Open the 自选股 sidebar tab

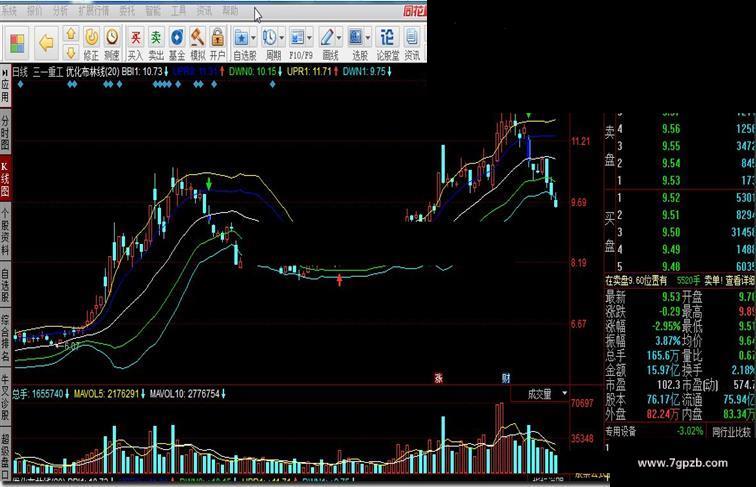click(5, 286)
